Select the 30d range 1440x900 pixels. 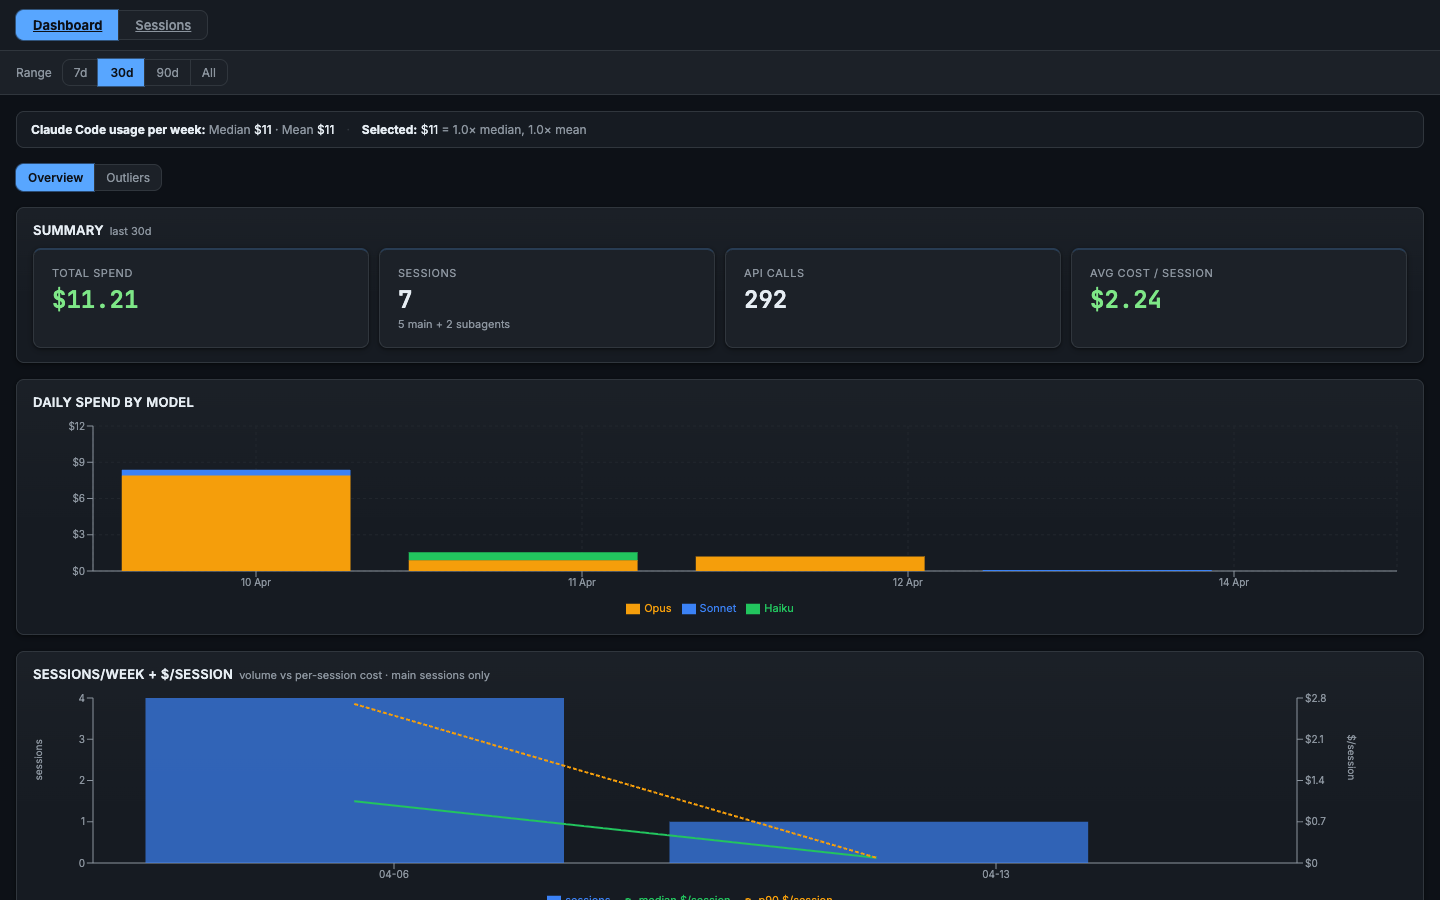(121, 73)
